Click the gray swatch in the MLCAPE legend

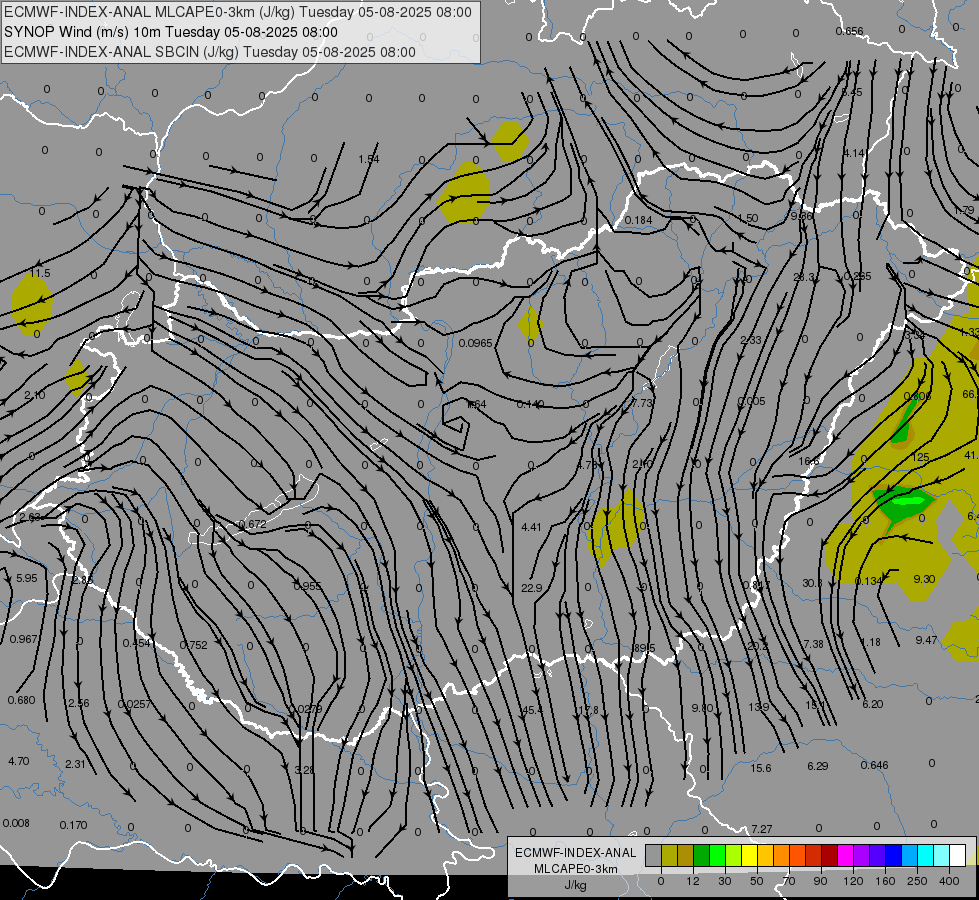(x=653, y=855)
